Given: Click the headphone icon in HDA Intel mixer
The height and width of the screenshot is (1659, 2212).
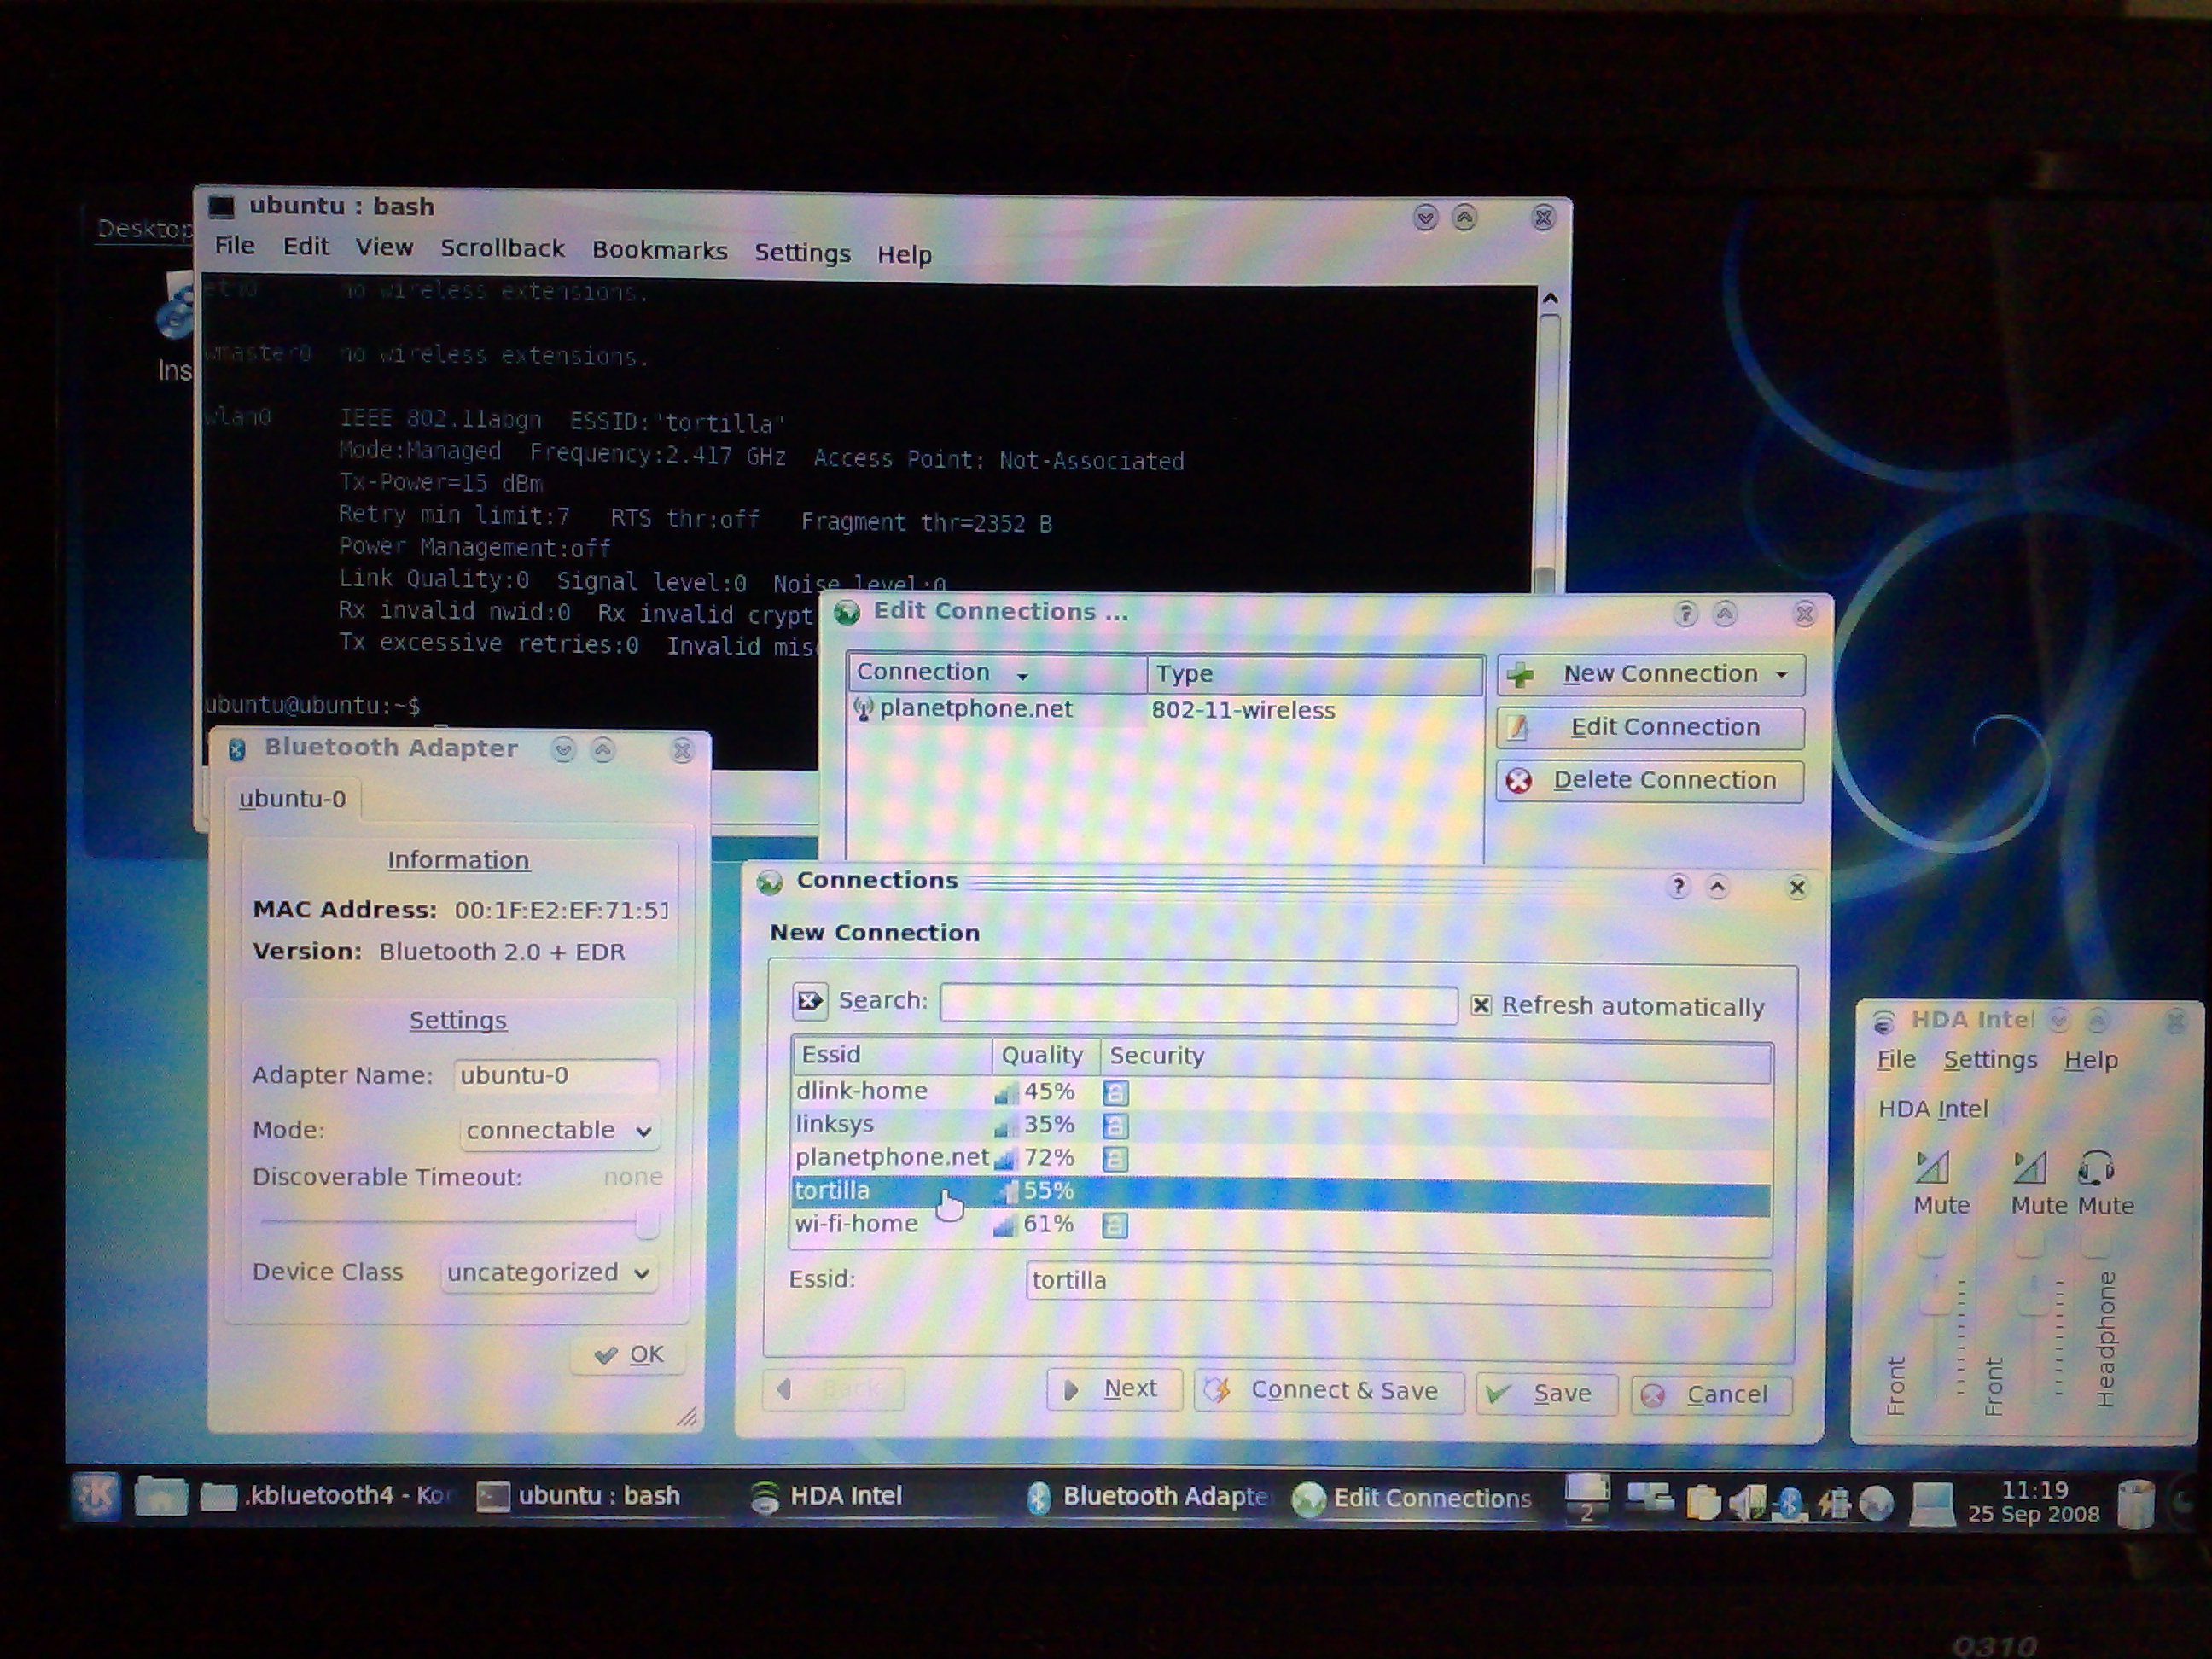Looking at the screenshot, I should tap(2095, 1167).
